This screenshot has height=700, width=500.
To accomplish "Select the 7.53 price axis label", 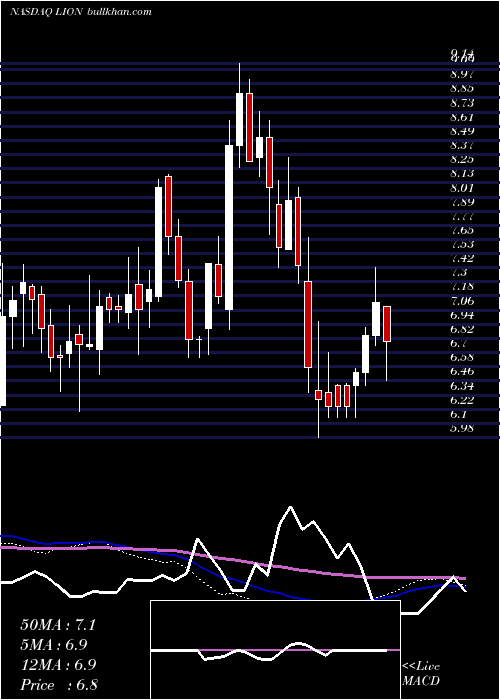I will click(462, 244).
